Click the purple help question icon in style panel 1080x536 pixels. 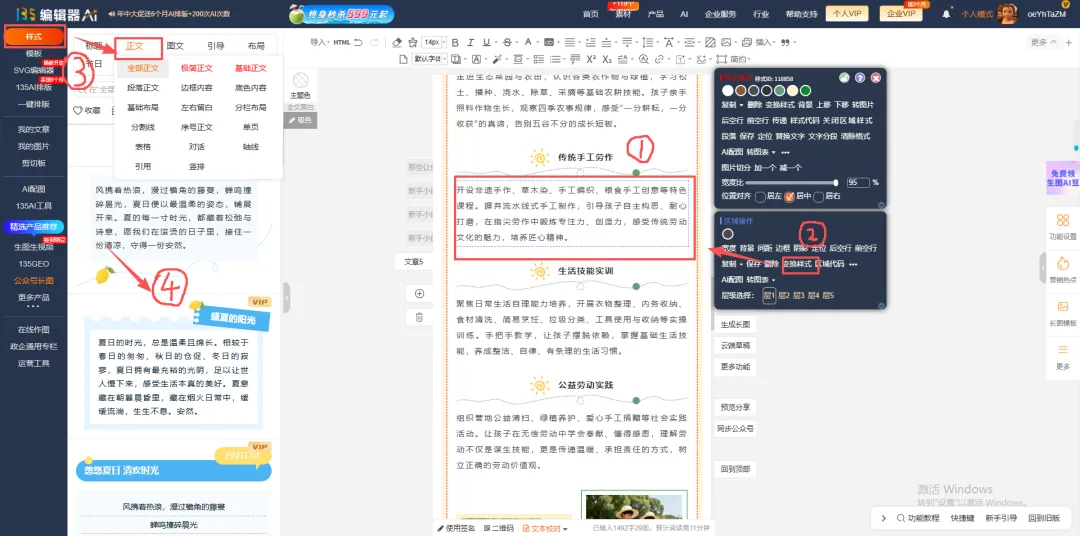click(860, 78)
